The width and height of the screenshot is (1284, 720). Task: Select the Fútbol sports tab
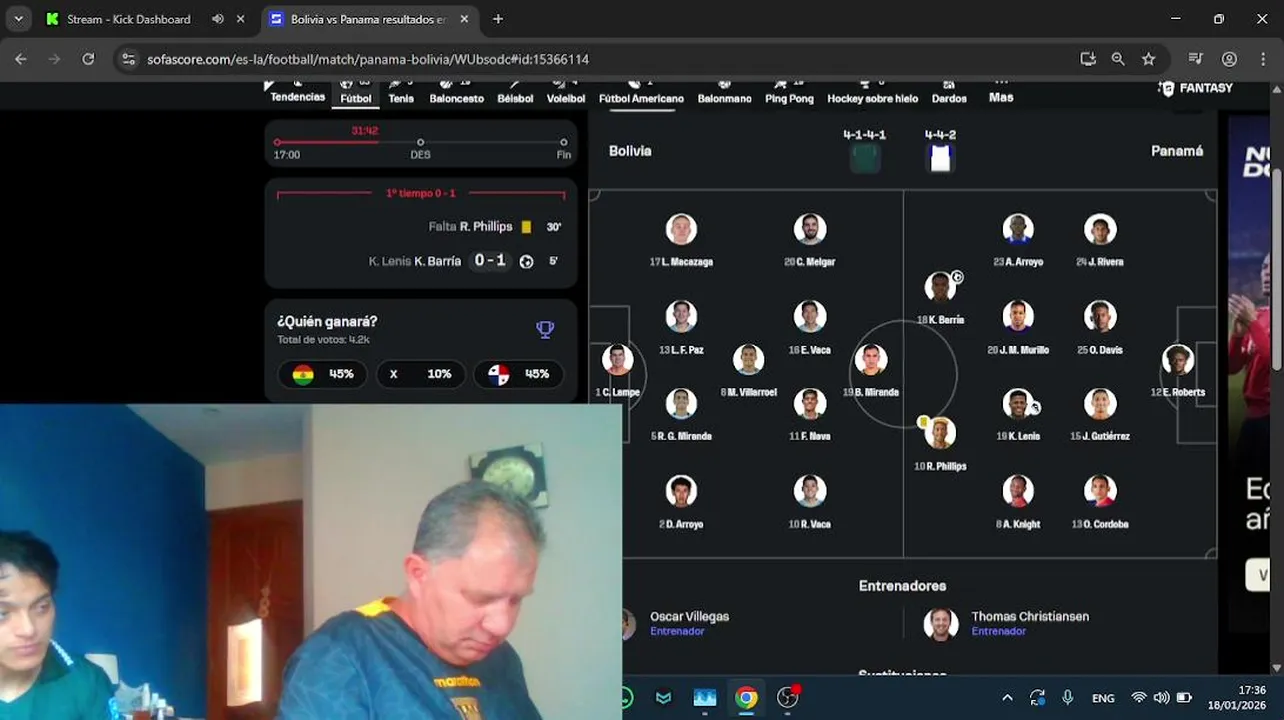point(355,92)
